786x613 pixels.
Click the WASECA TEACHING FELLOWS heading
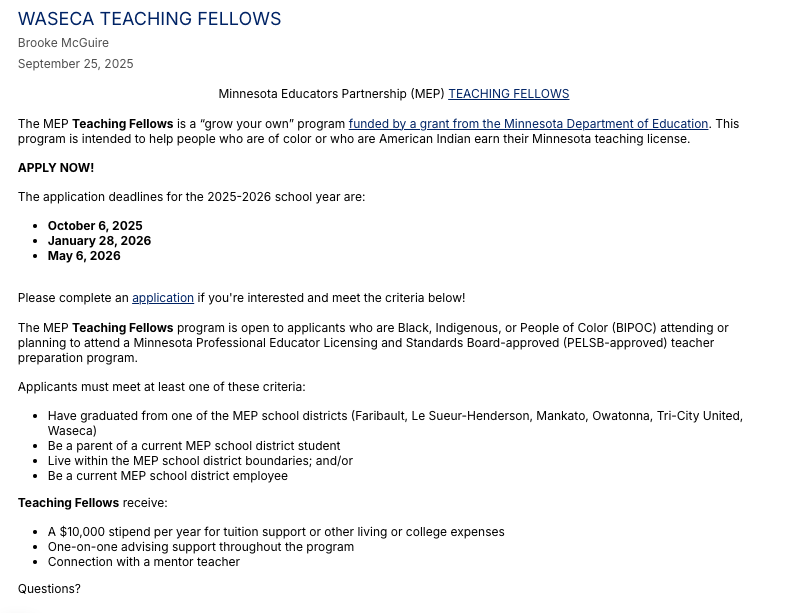pos(150,19)
